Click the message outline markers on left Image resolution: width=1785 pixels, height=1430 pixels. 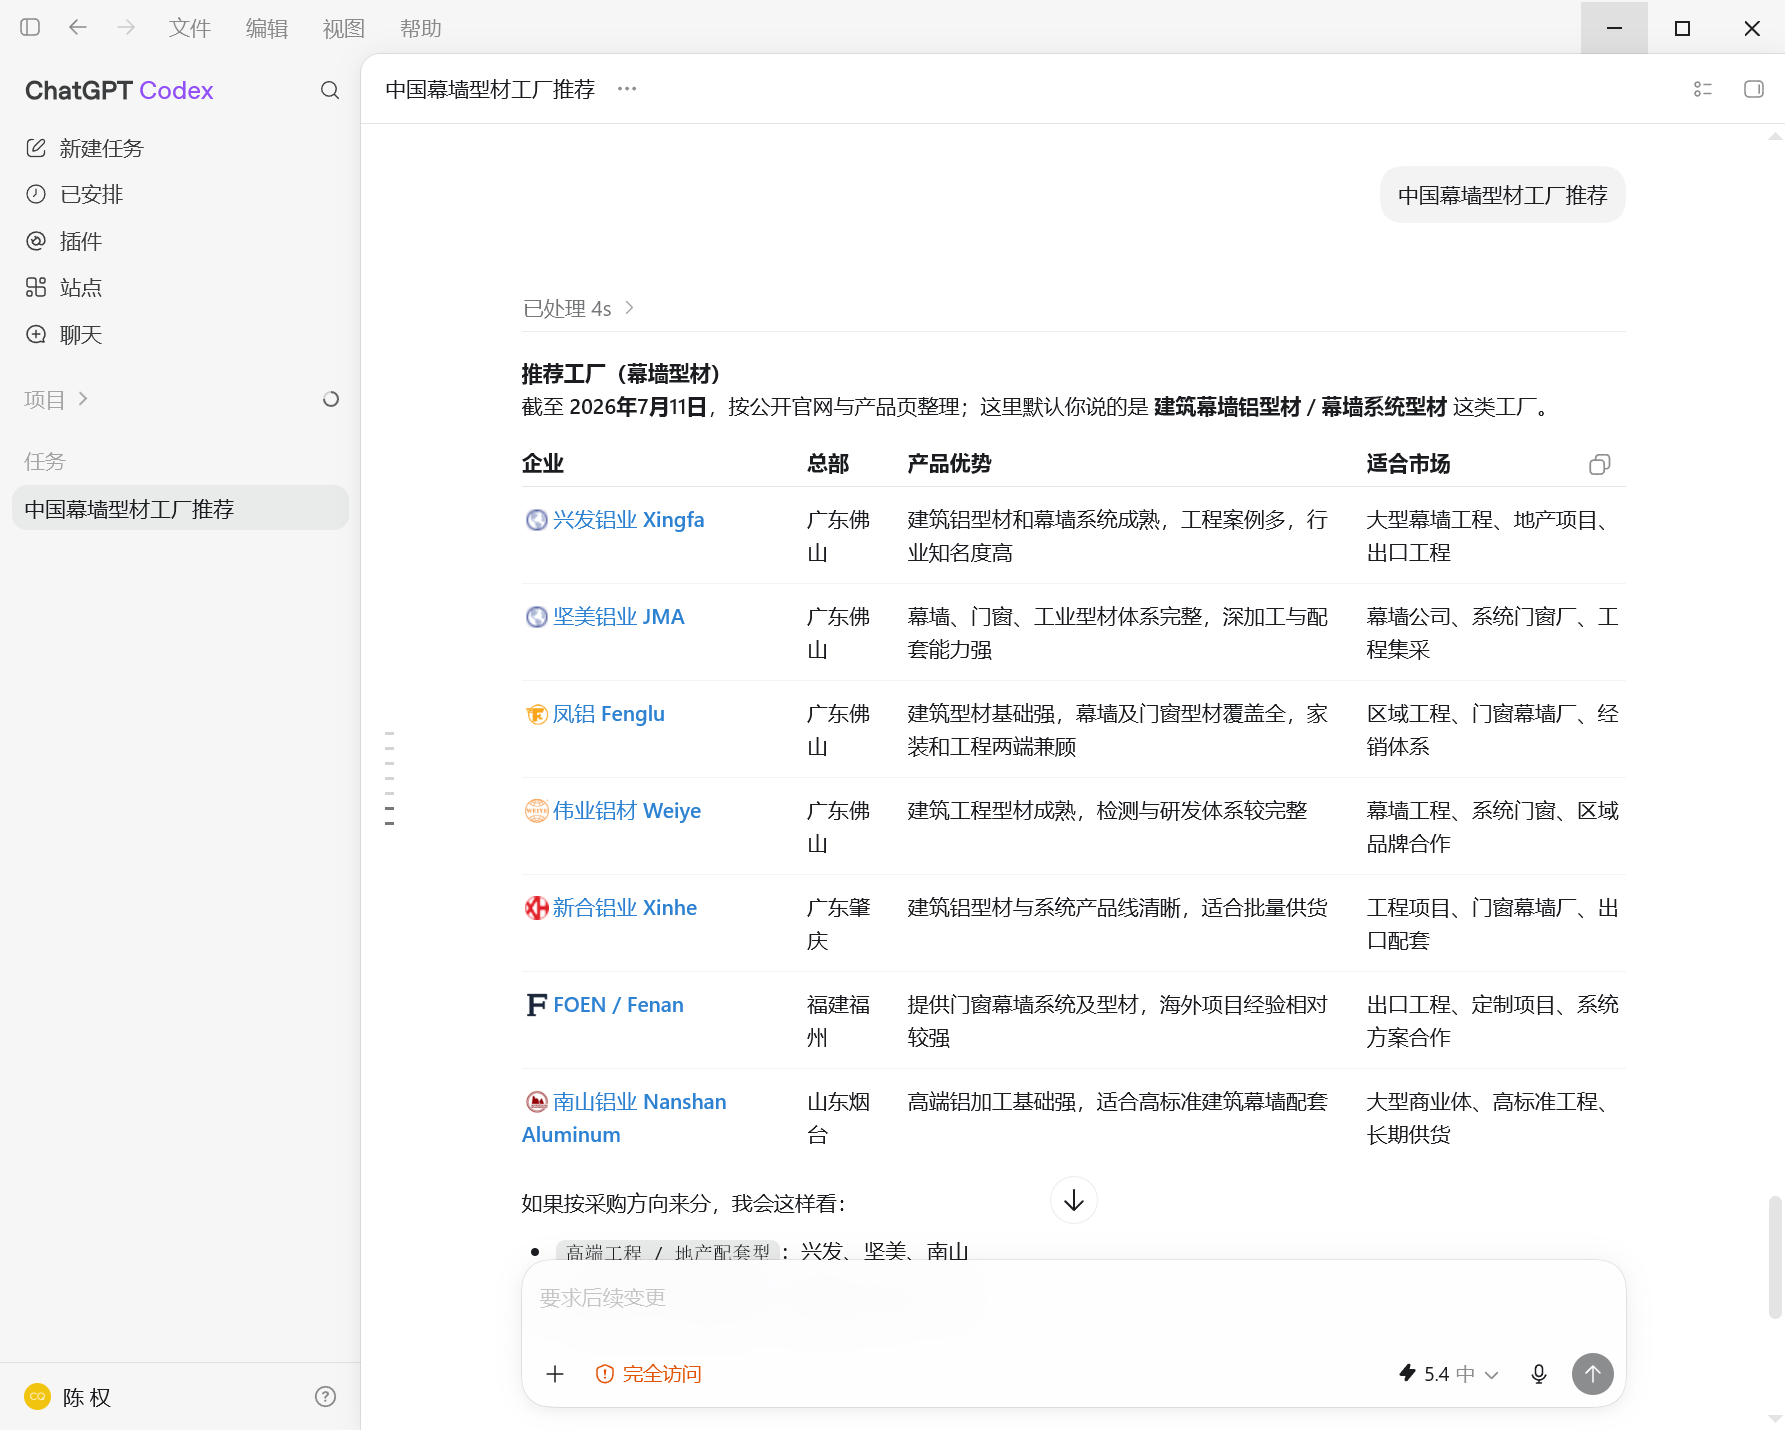(390, 779)
